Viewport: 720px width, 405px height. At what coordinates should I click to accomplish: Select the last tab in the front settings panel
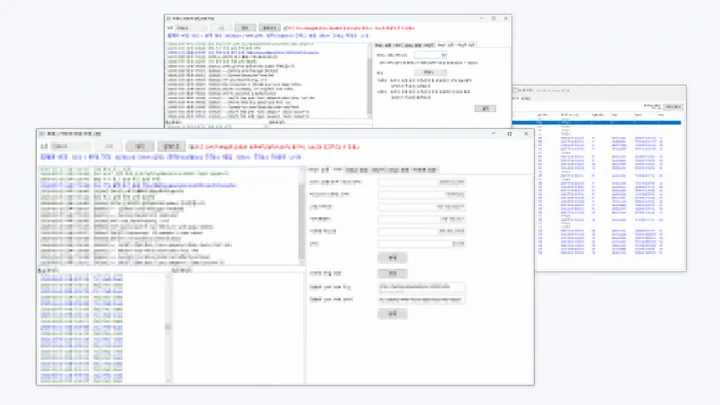coord(423,170)
